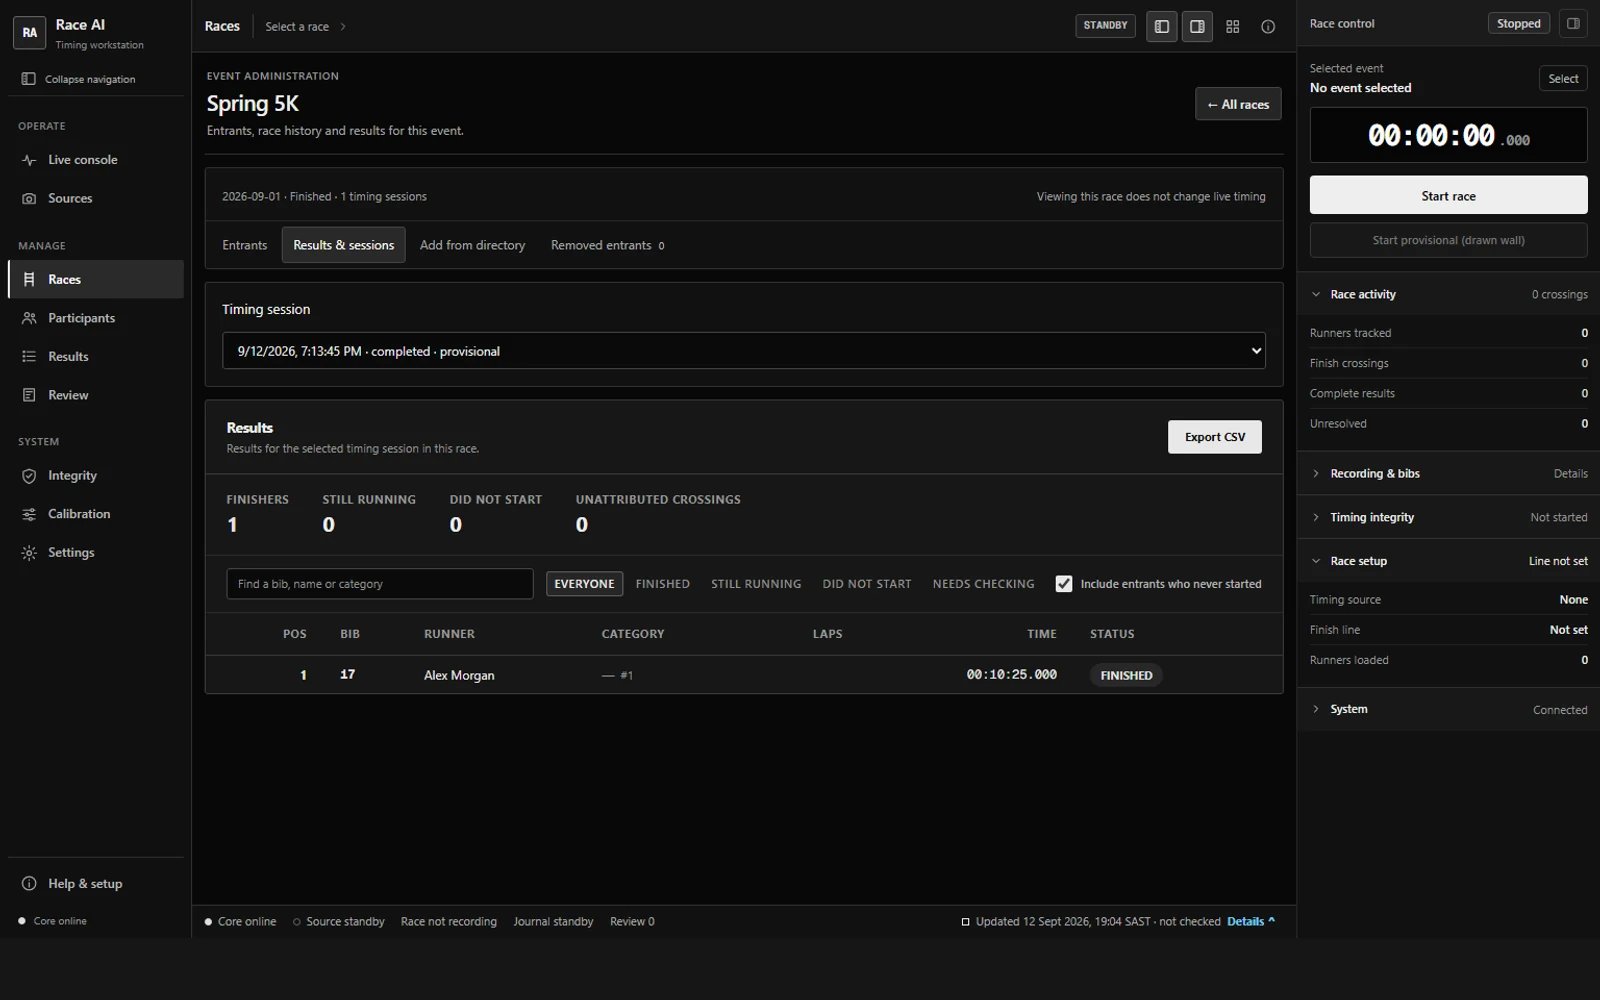This screenshot has height=1000, width=1600.
Task: Click Race not recording status entry
Action: pos(448,922)
